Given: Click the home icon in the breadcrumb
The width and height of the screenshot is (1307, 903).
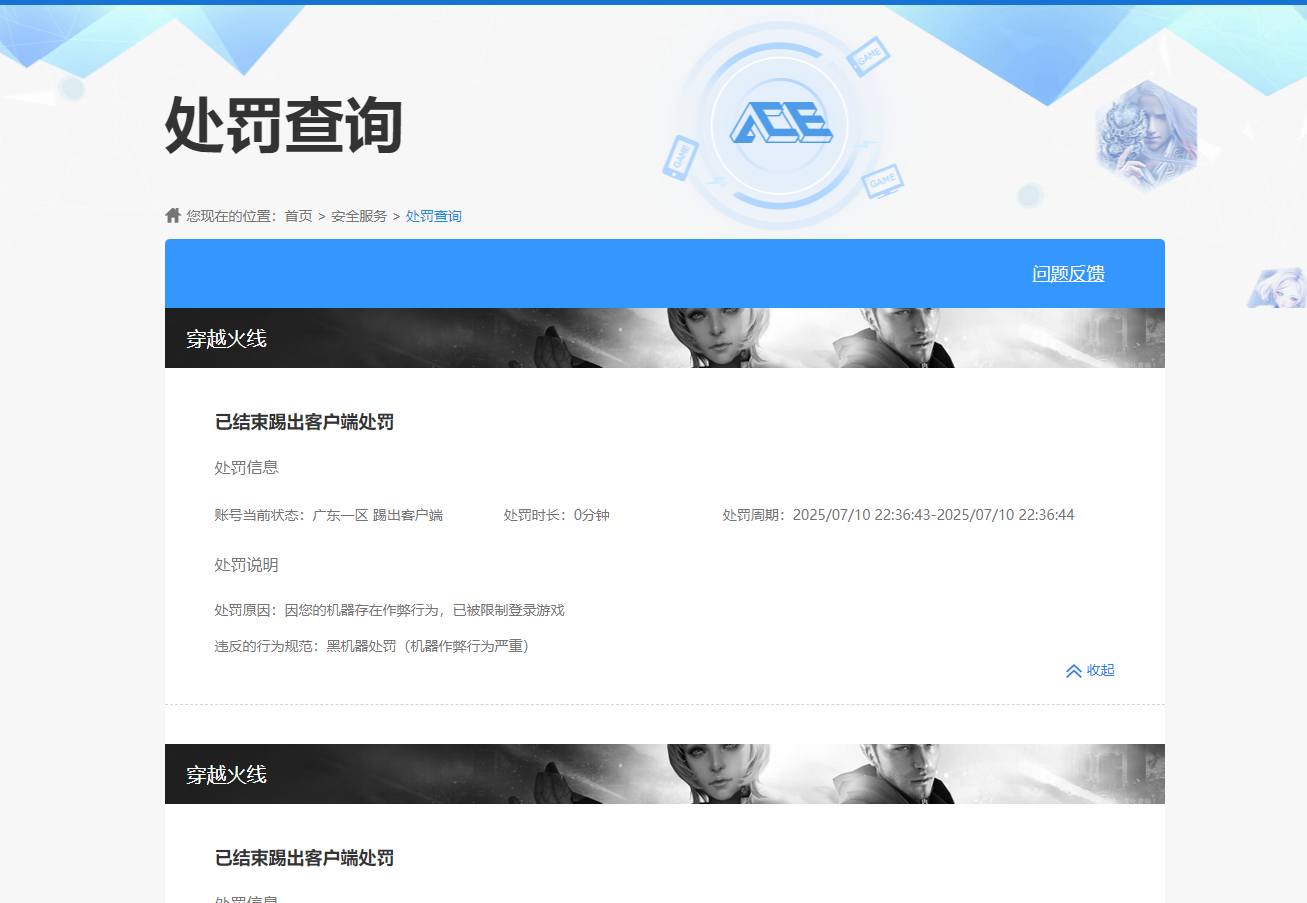Looking at the screenshot, I should (x=172, y=215).
